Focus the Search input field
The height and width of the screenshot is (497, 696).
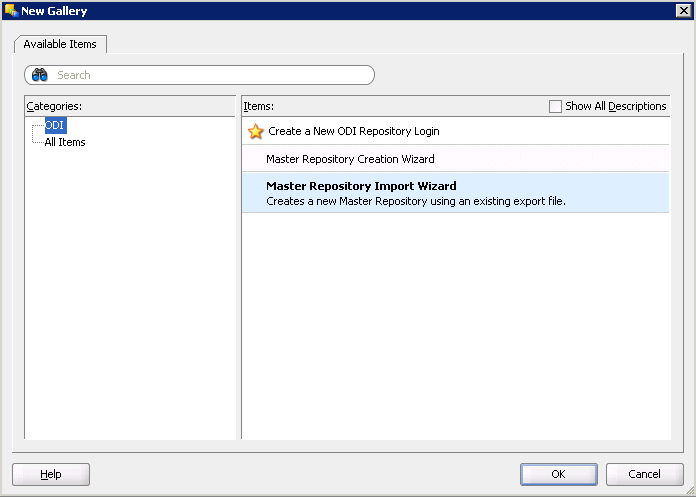pos(199,75)
